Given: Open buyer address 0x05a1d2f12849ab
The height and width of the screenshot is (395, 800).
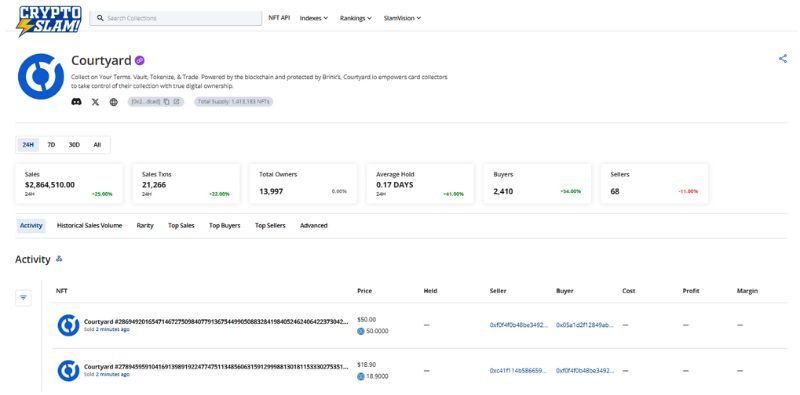Looking at the screenshot, I should [585, 325].
